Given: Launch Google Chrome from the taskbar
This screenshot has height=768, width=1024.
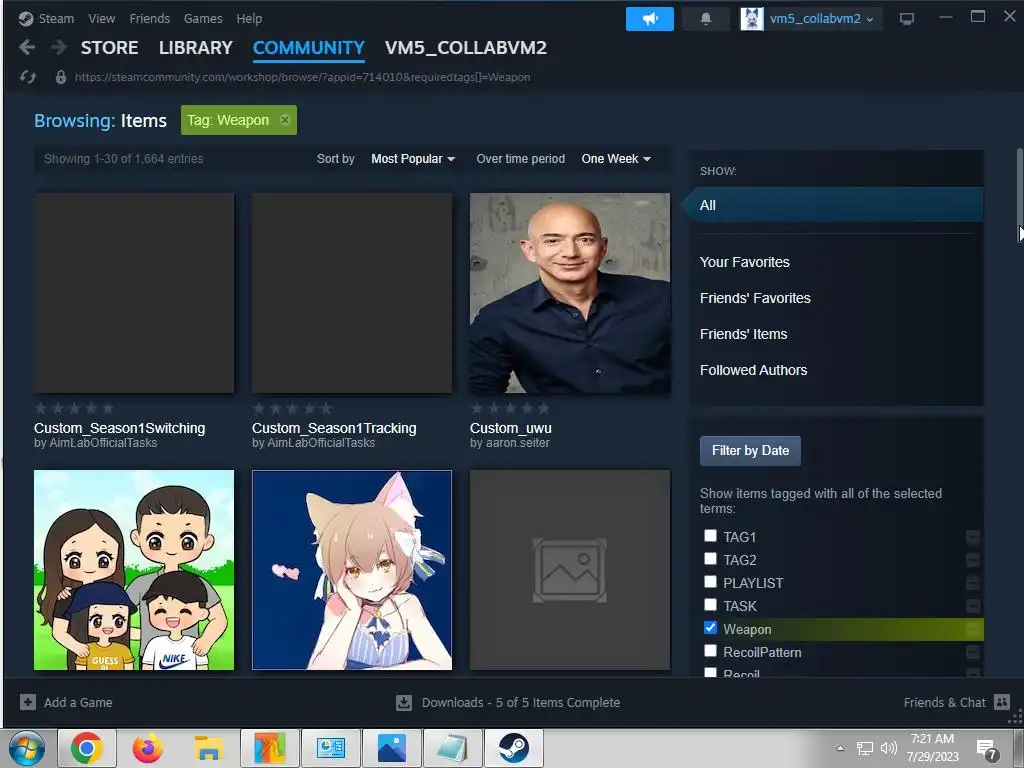Looking at the screenshot, I should 87,748.
